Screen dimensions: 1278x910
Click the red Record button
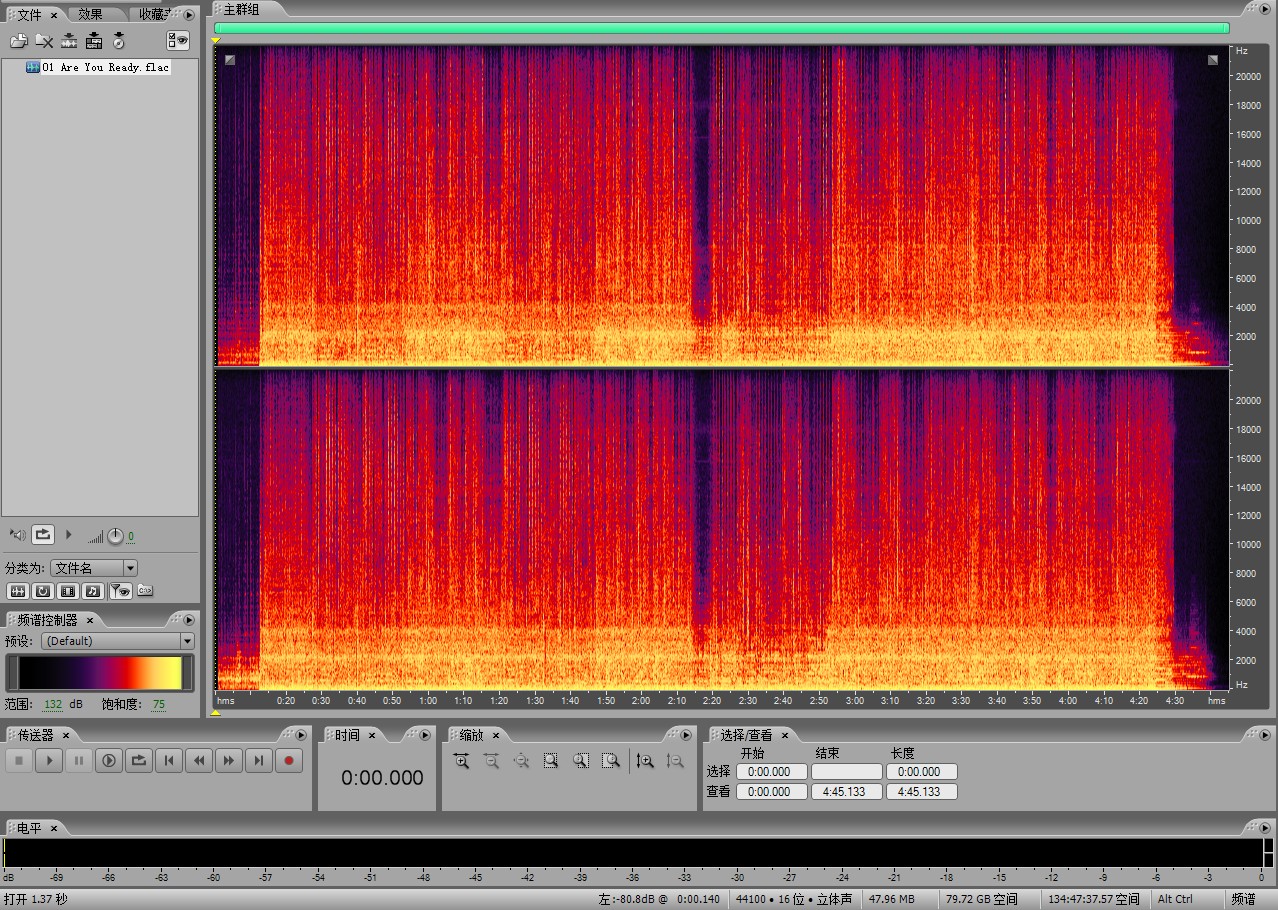click(x=289, y=761)
